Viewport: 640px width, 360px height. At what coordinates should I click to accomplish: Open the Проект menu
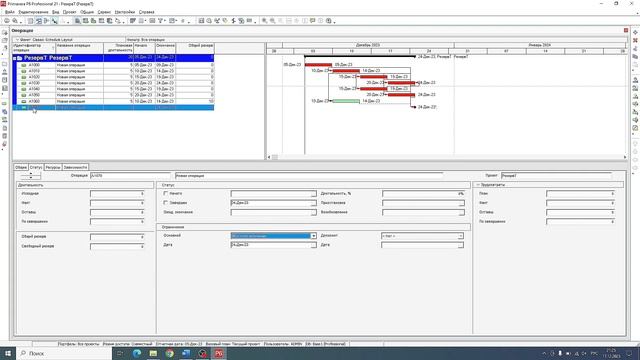coord(69,12)
